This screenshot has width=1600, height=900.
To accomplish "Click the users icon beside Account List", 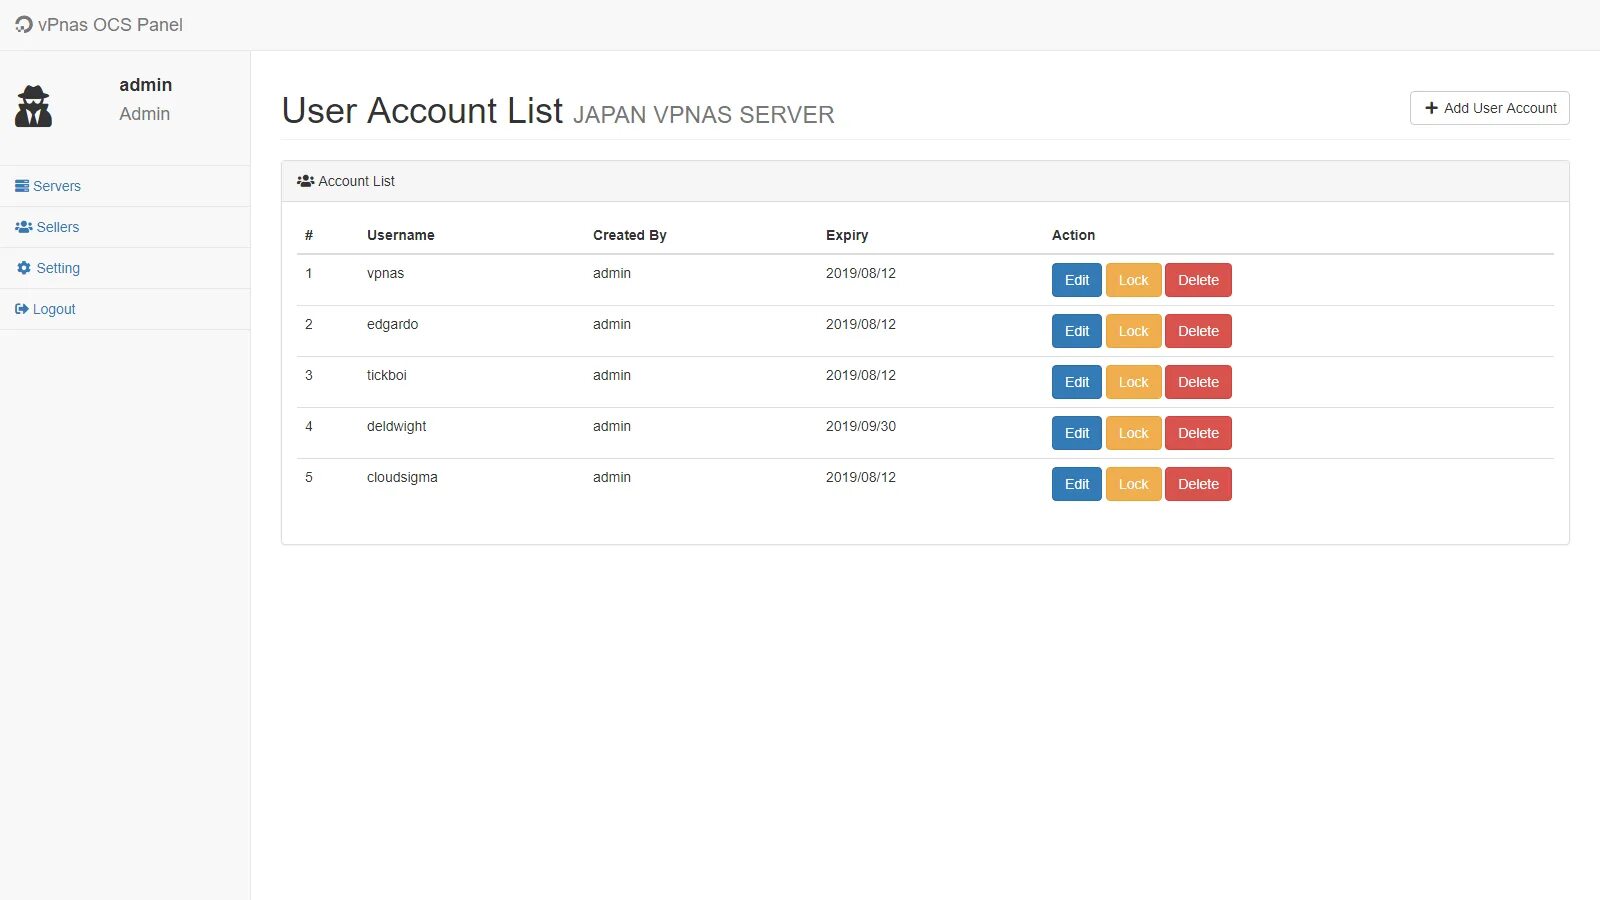I will 306,181.
